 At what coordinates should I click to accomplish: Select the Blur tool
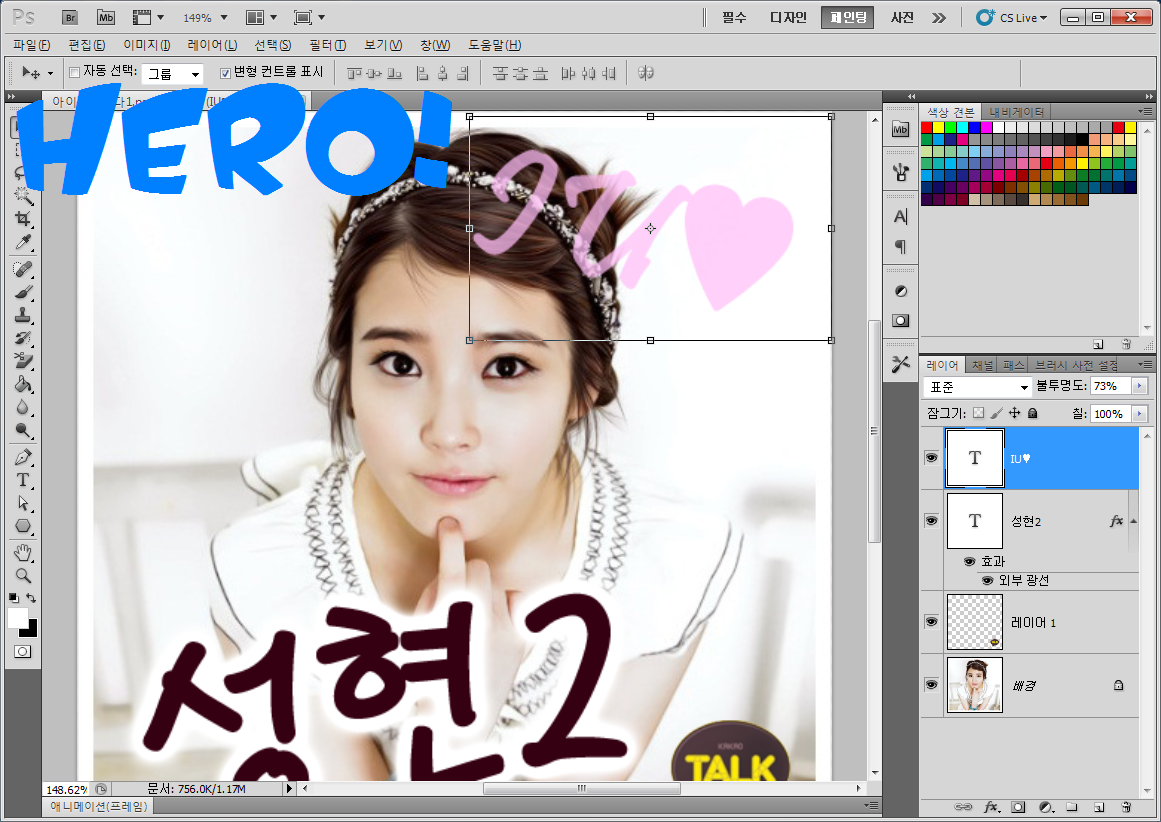click(x=23, y=407)
